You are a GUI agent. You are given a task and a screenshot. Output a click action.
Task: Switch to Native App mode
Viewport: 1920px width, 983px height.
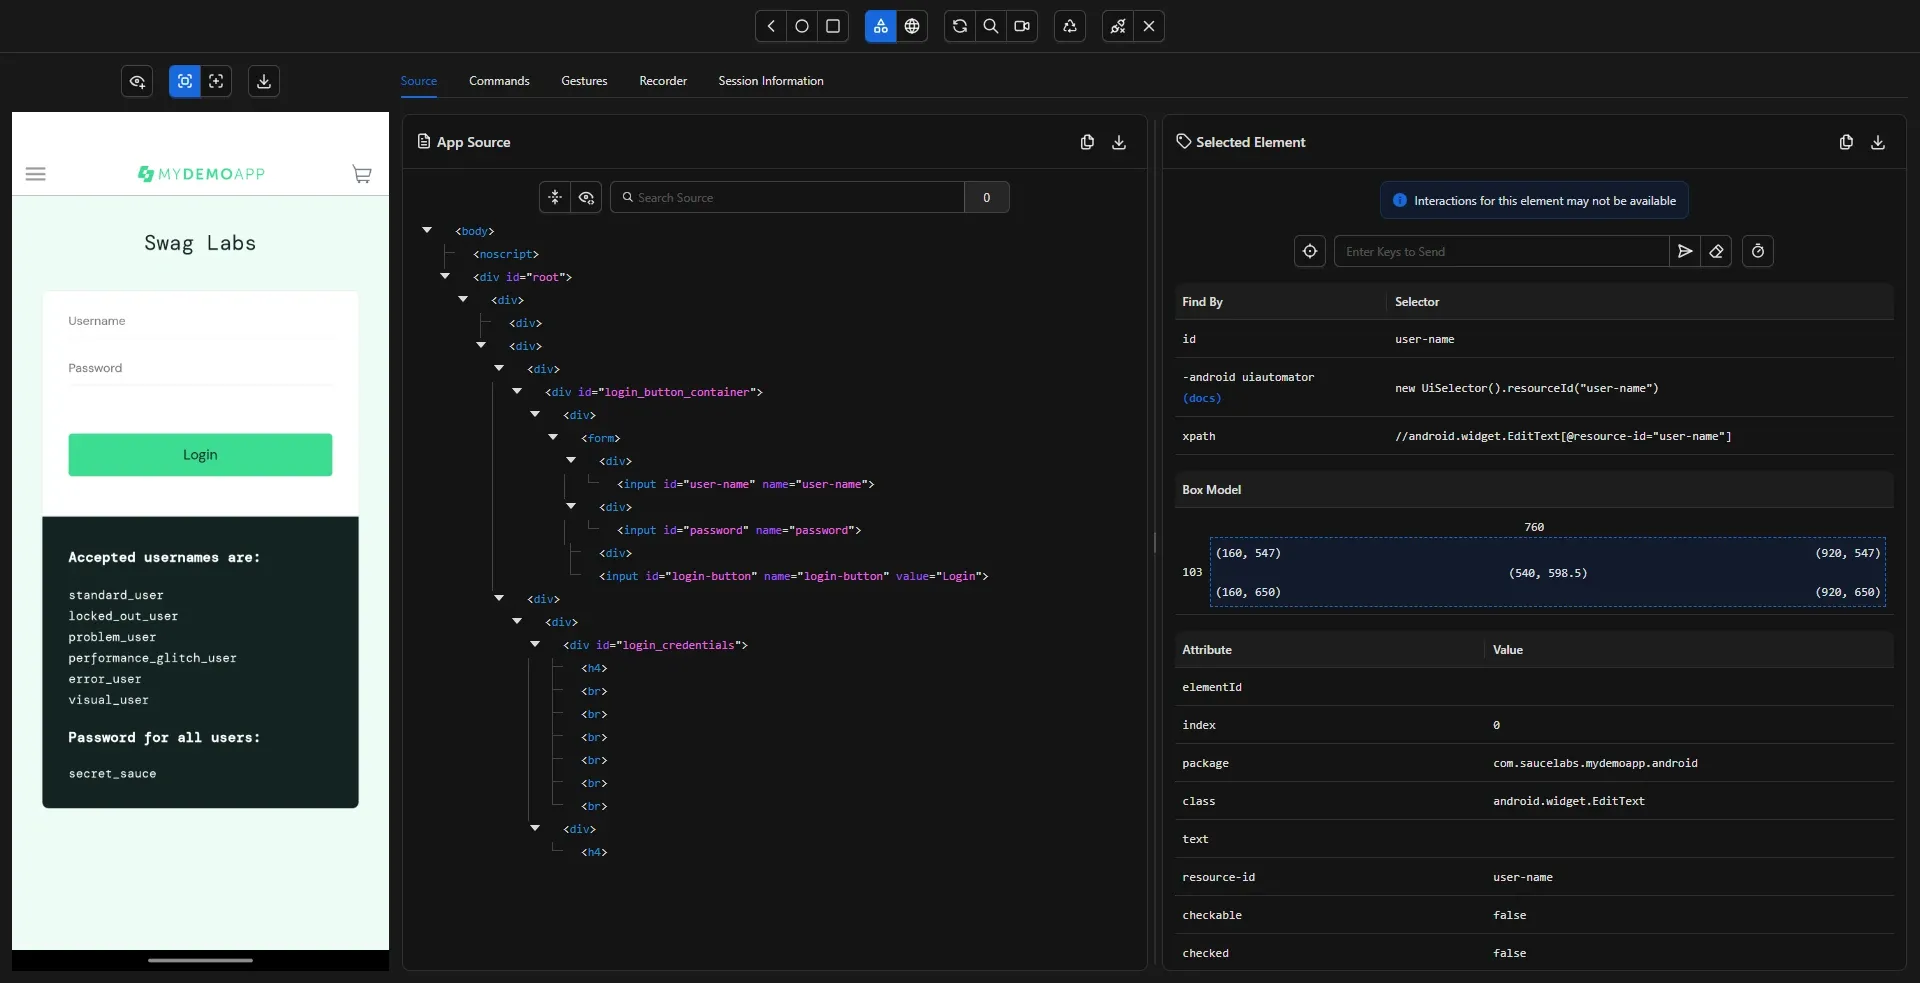pos(880,26)
